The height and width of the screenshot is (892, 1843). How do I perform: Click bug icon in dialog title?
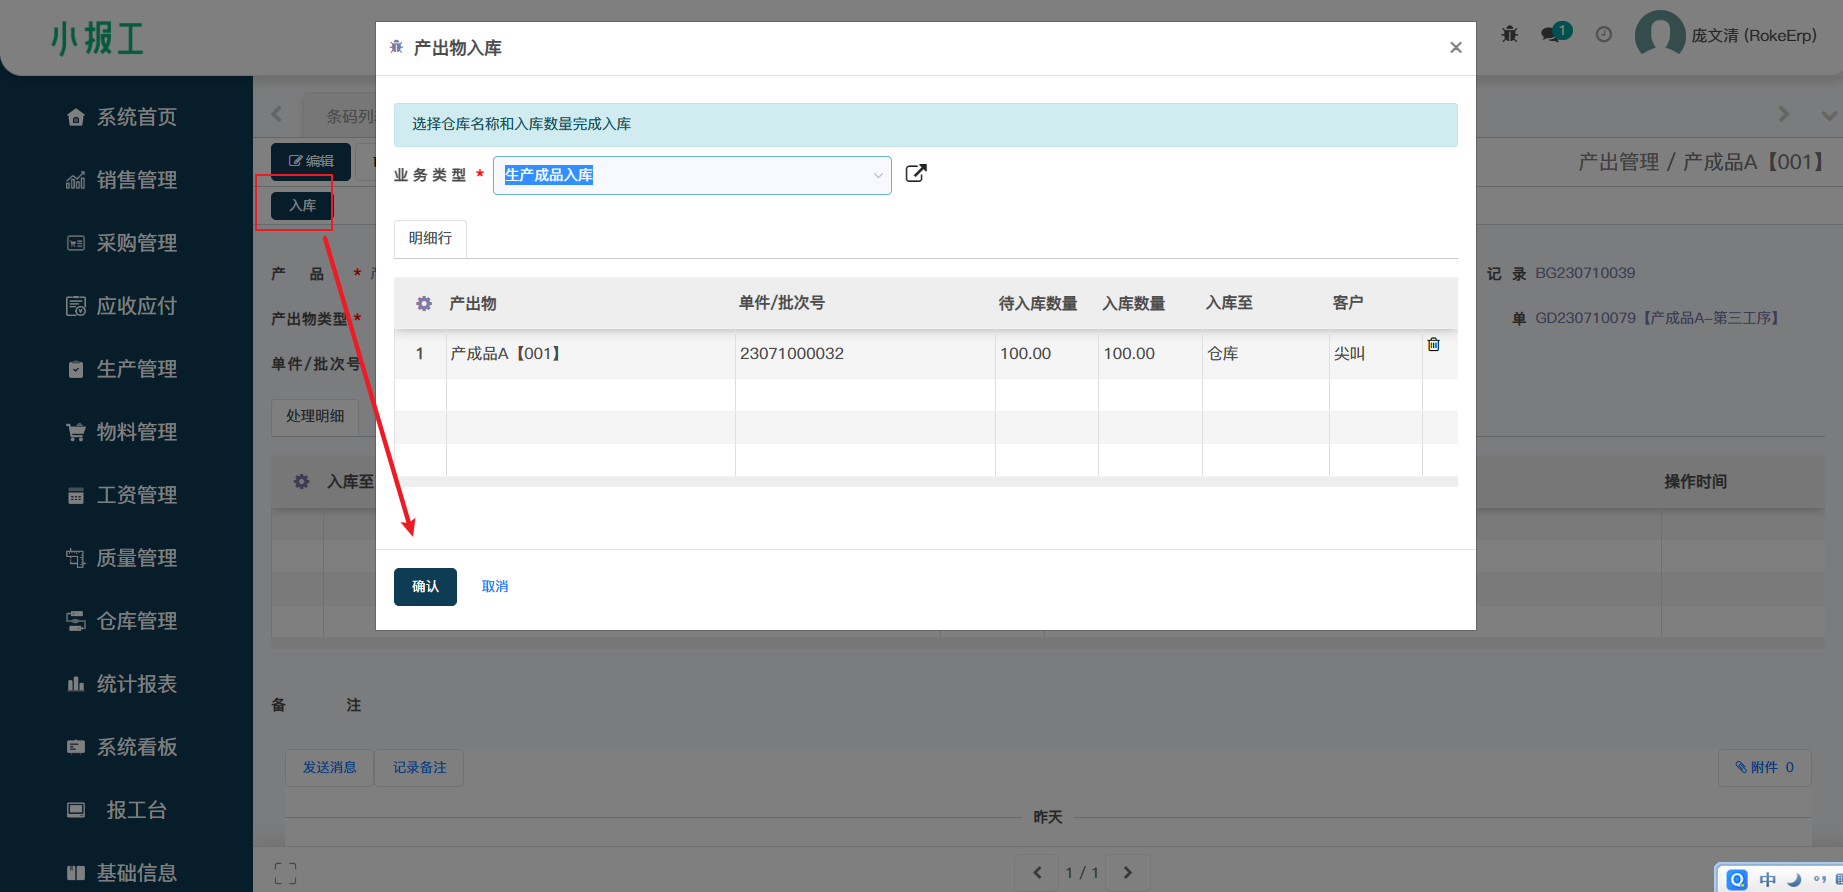coord(396,47)
